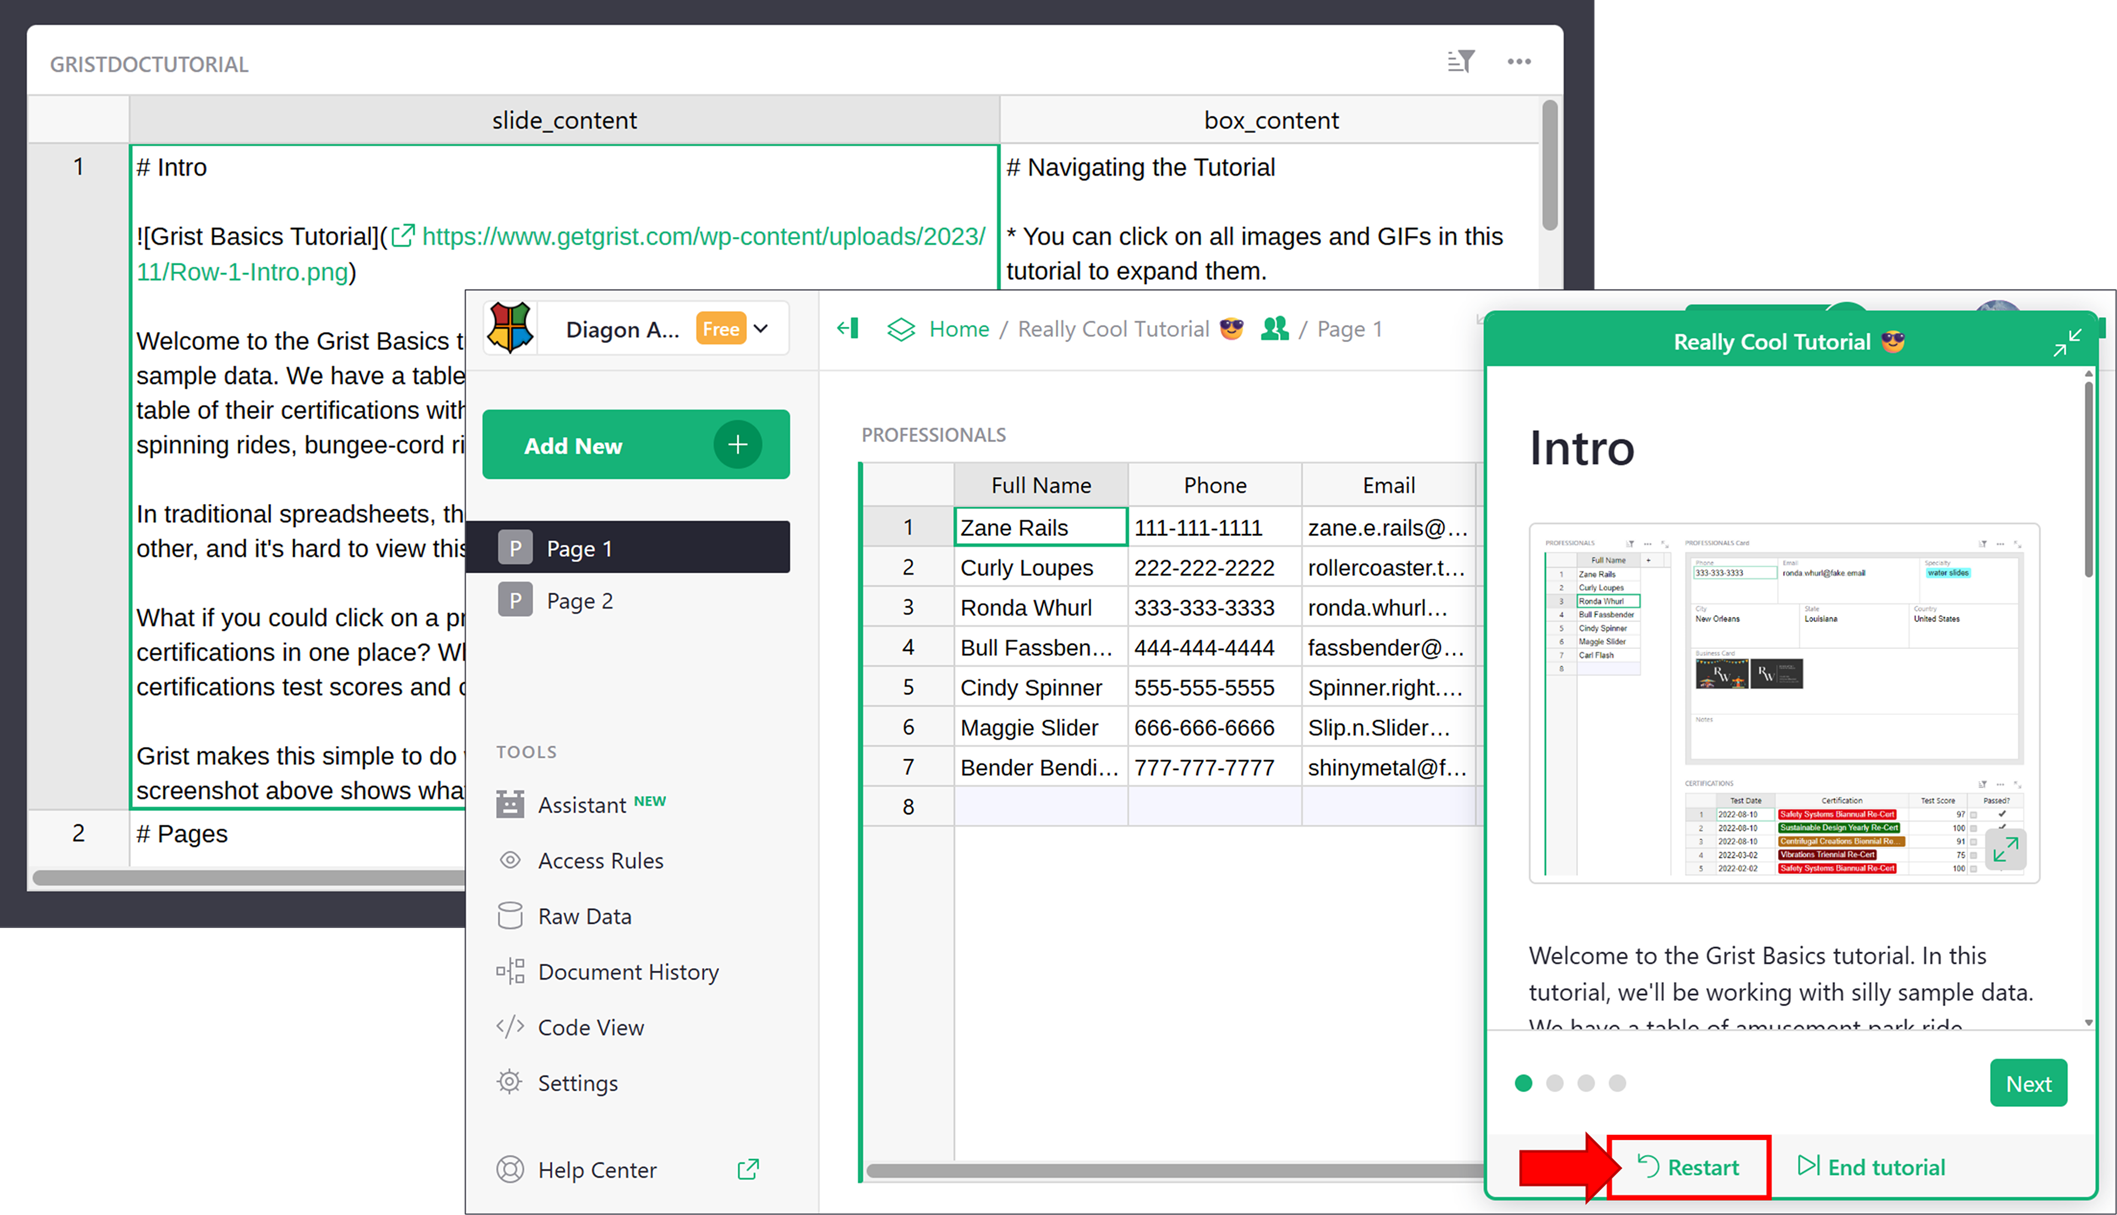The width and height of the screenshot is (2117, 1215).
Task: Open Access Rules from the tools list
Action: (600, 860)
